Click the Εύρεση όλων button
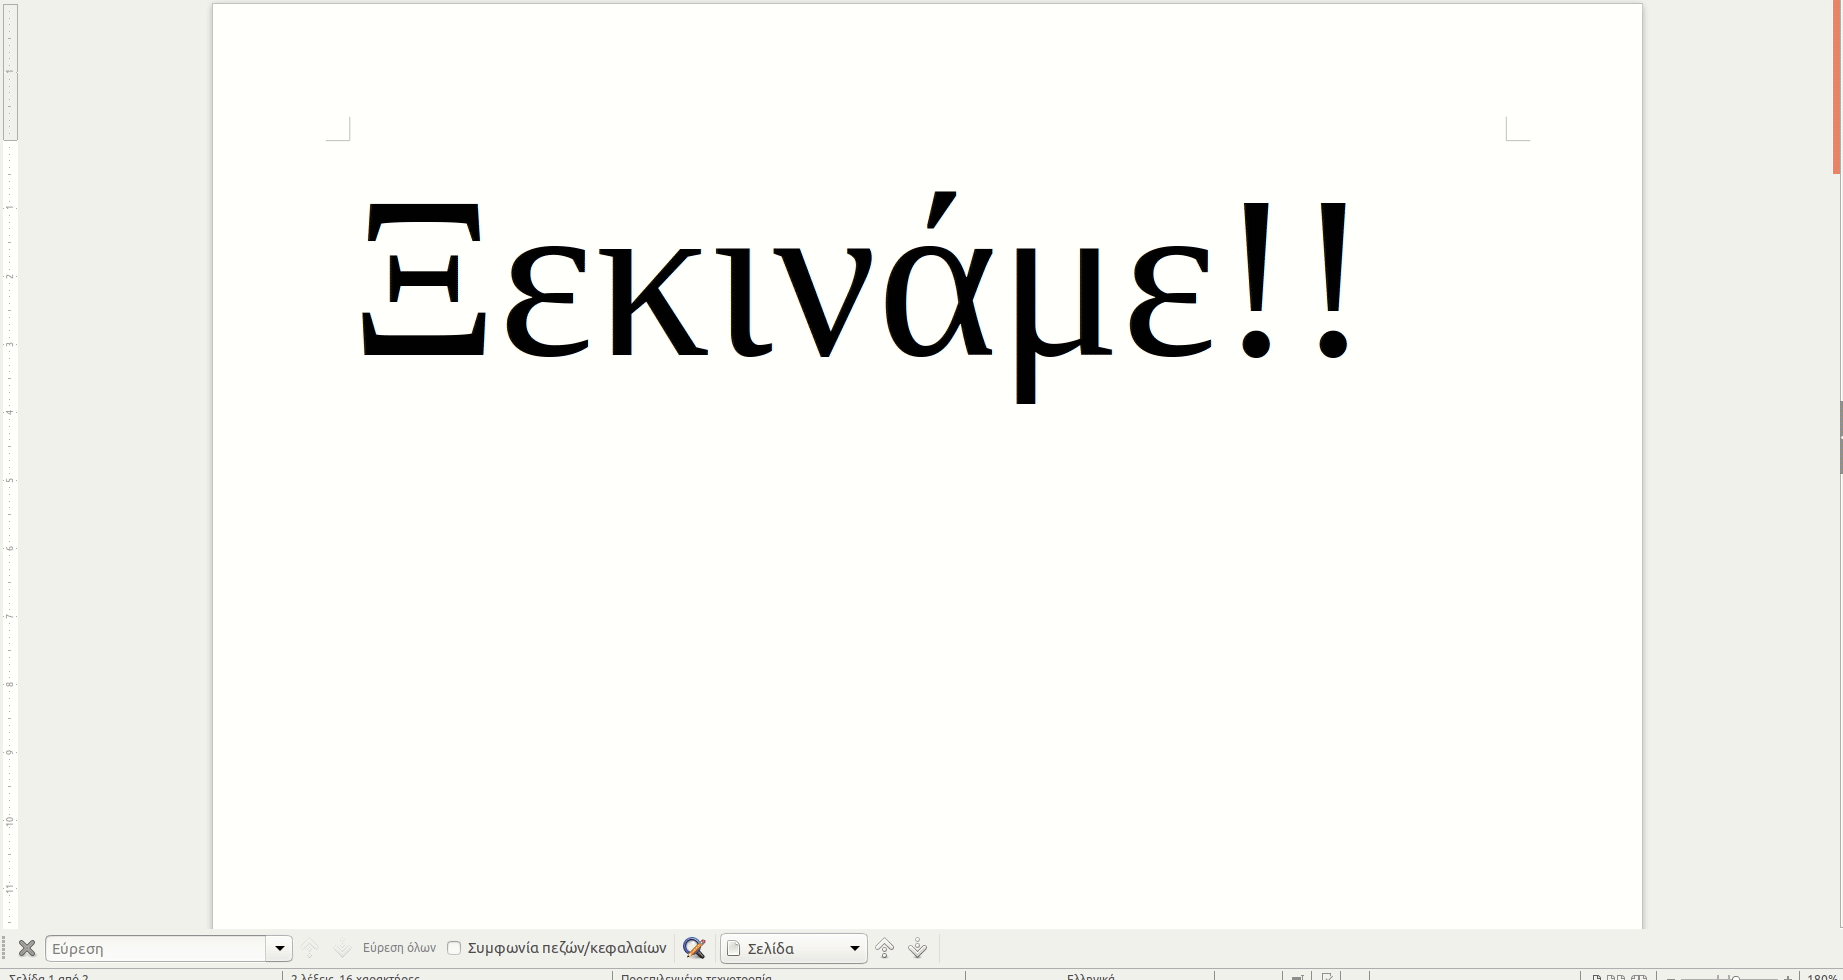Image resolution: width=1843 pixels, height=980 pixels. [x=399, y=948]
